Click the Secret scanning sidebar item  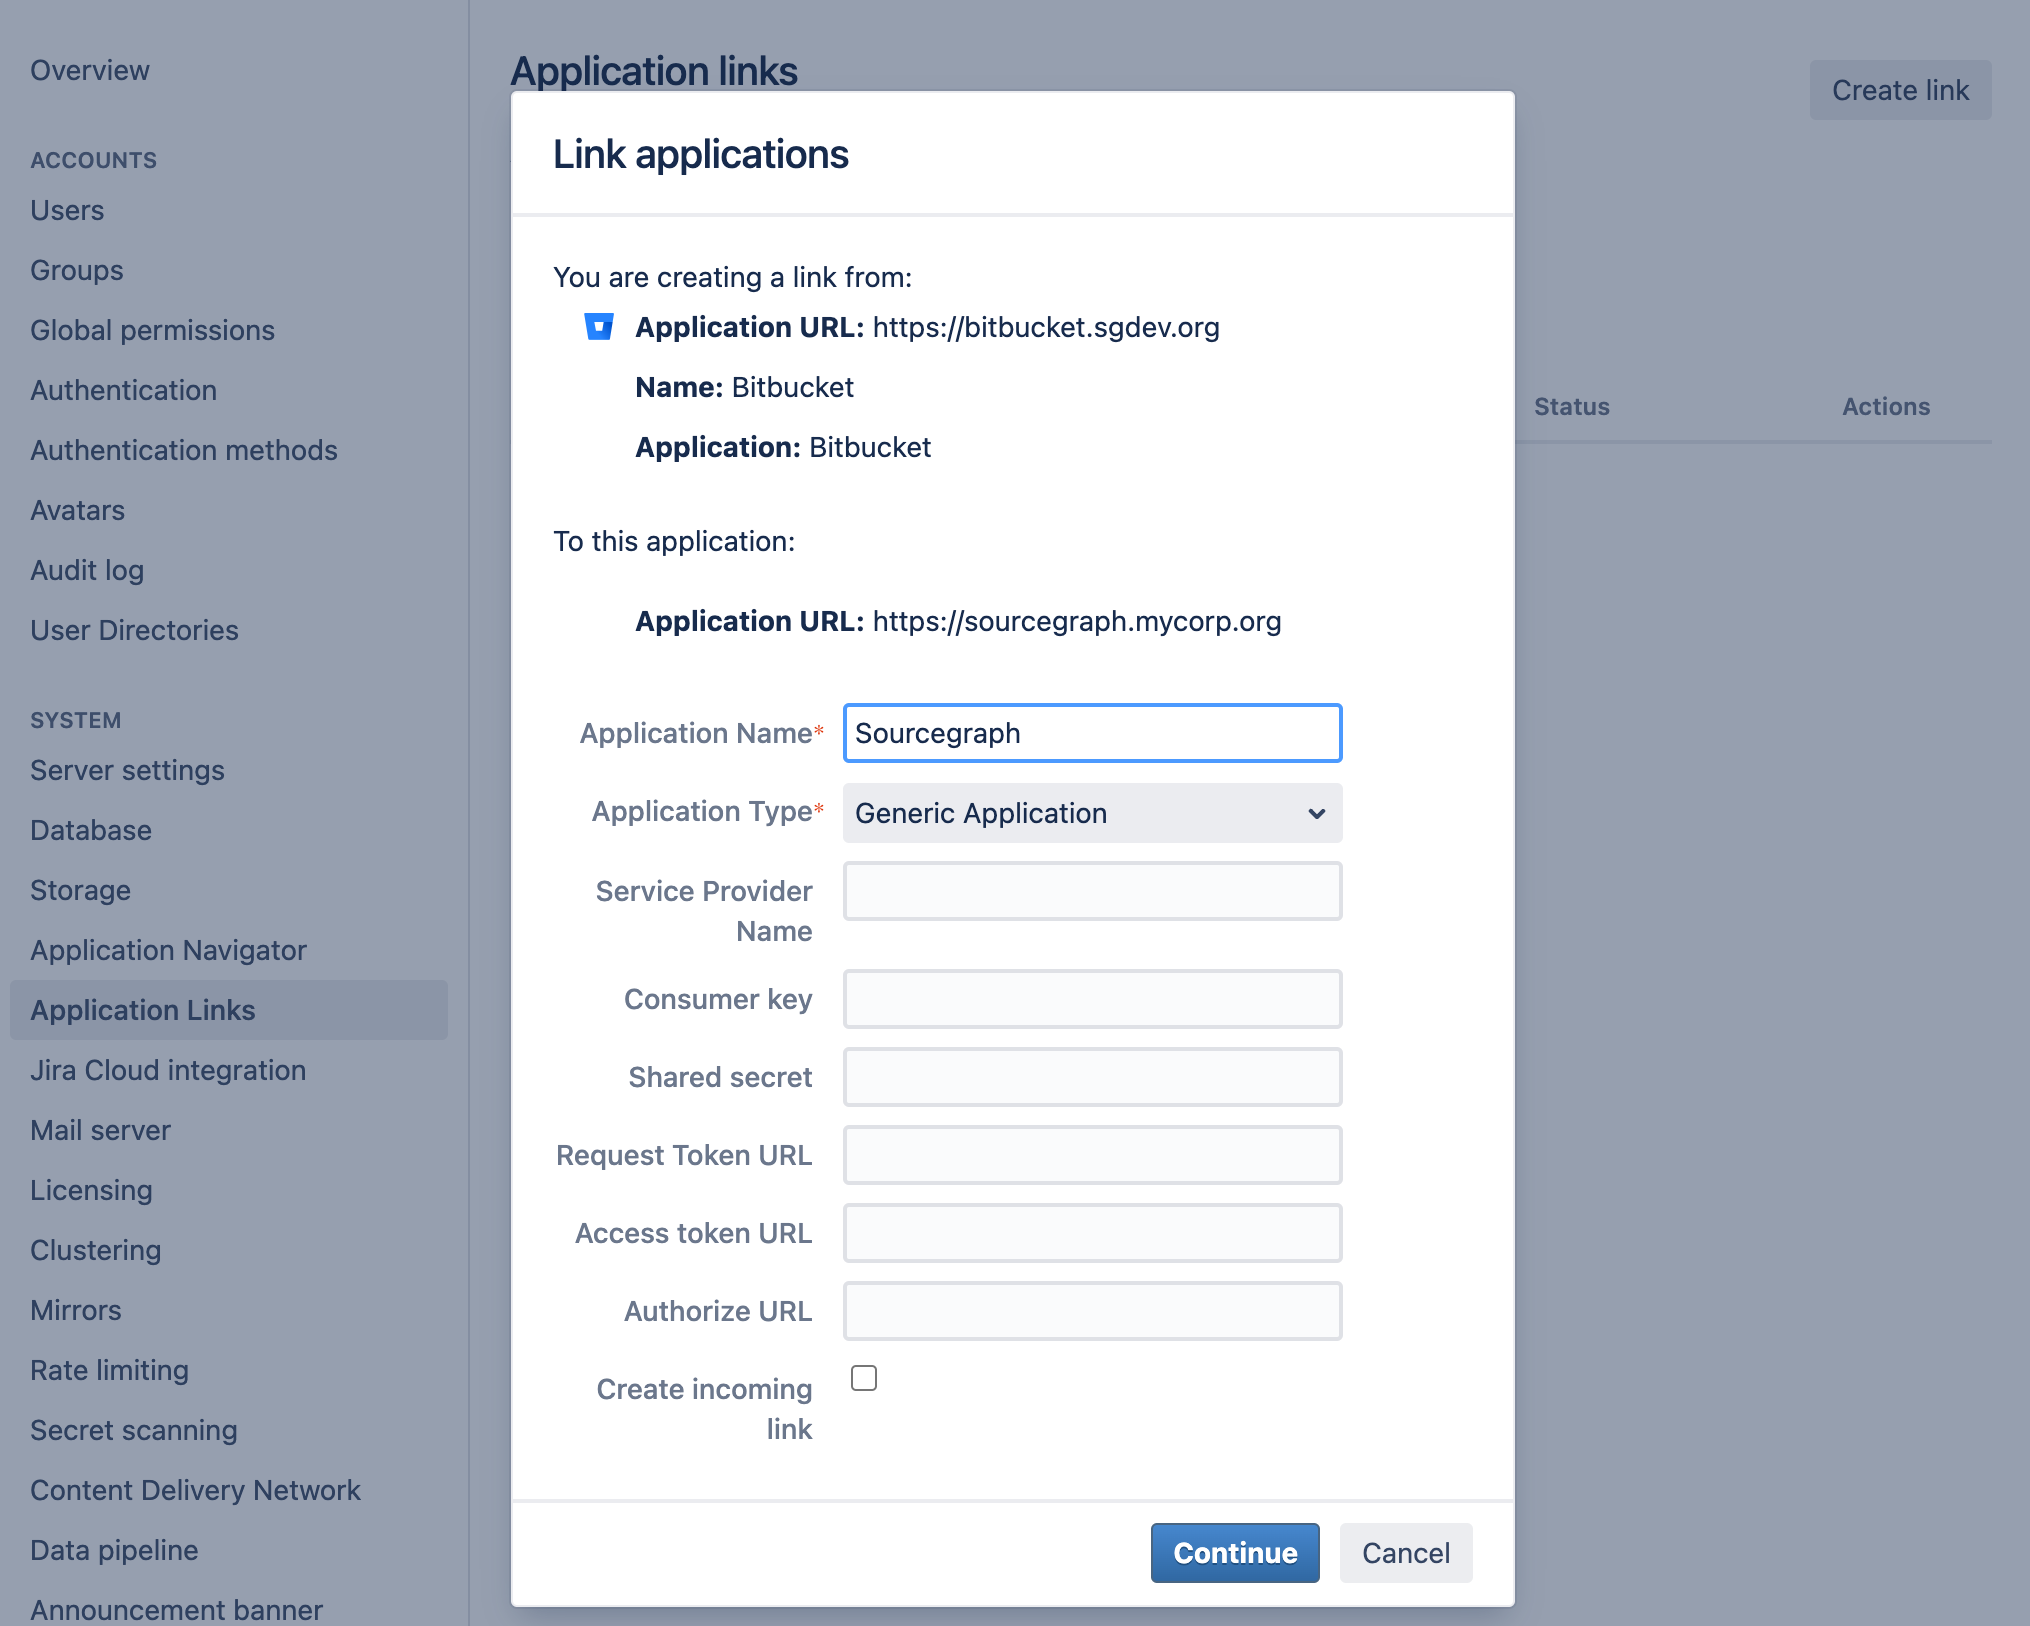pos(133,1429)
